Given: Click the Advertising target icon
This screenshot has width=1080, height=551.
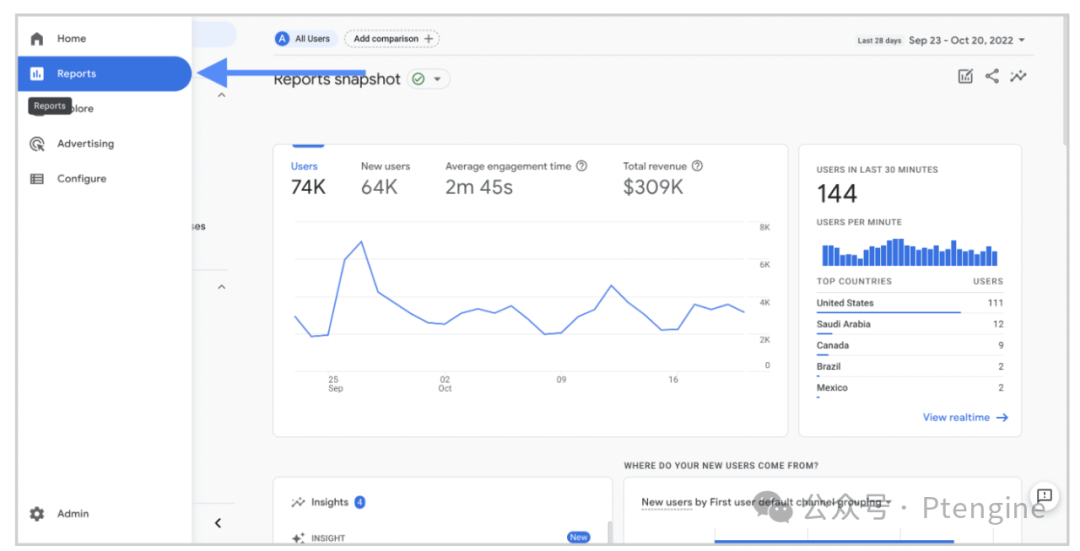Looking at the screenshot, I should coord(37,144).
